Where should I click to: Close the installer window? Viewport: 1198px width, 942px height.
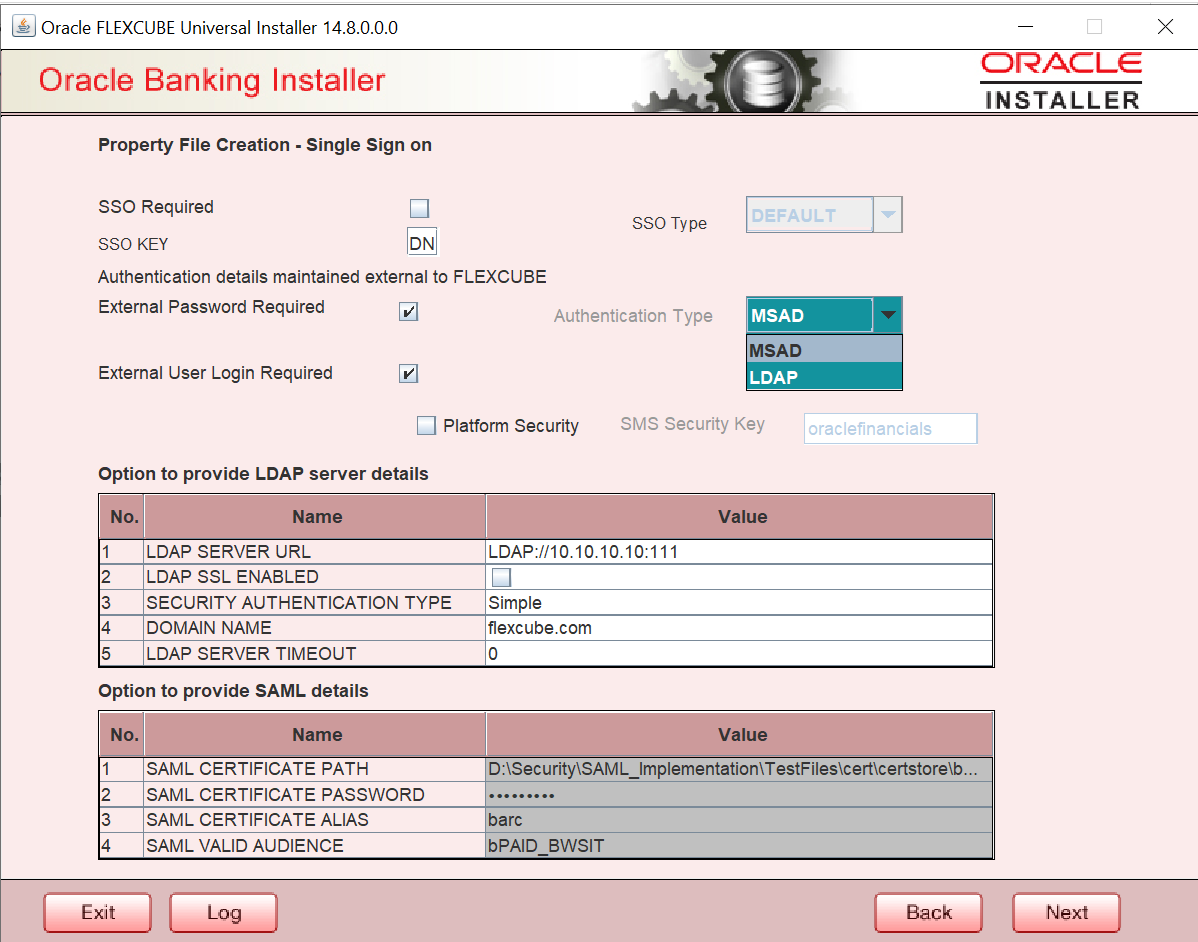(1164, 27)
